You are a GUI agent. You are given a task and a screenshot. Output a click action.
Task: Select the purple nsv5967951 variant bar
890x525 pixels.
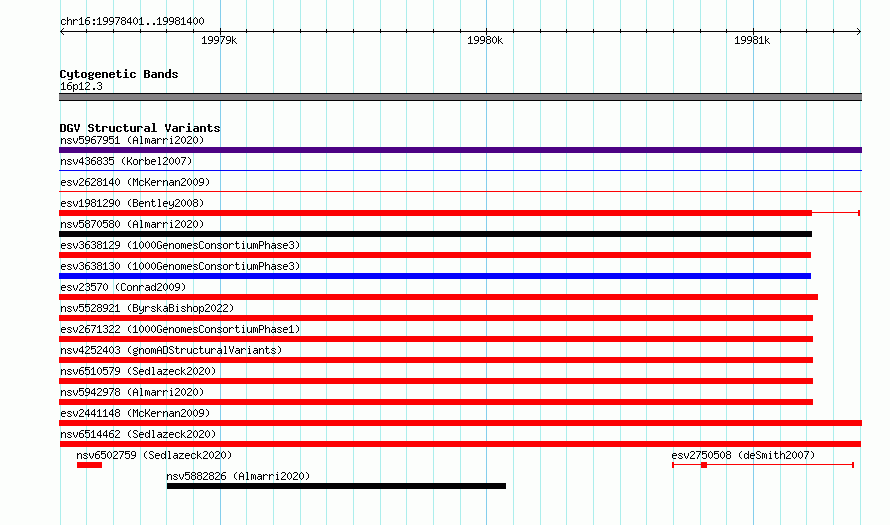pos(460,150)
